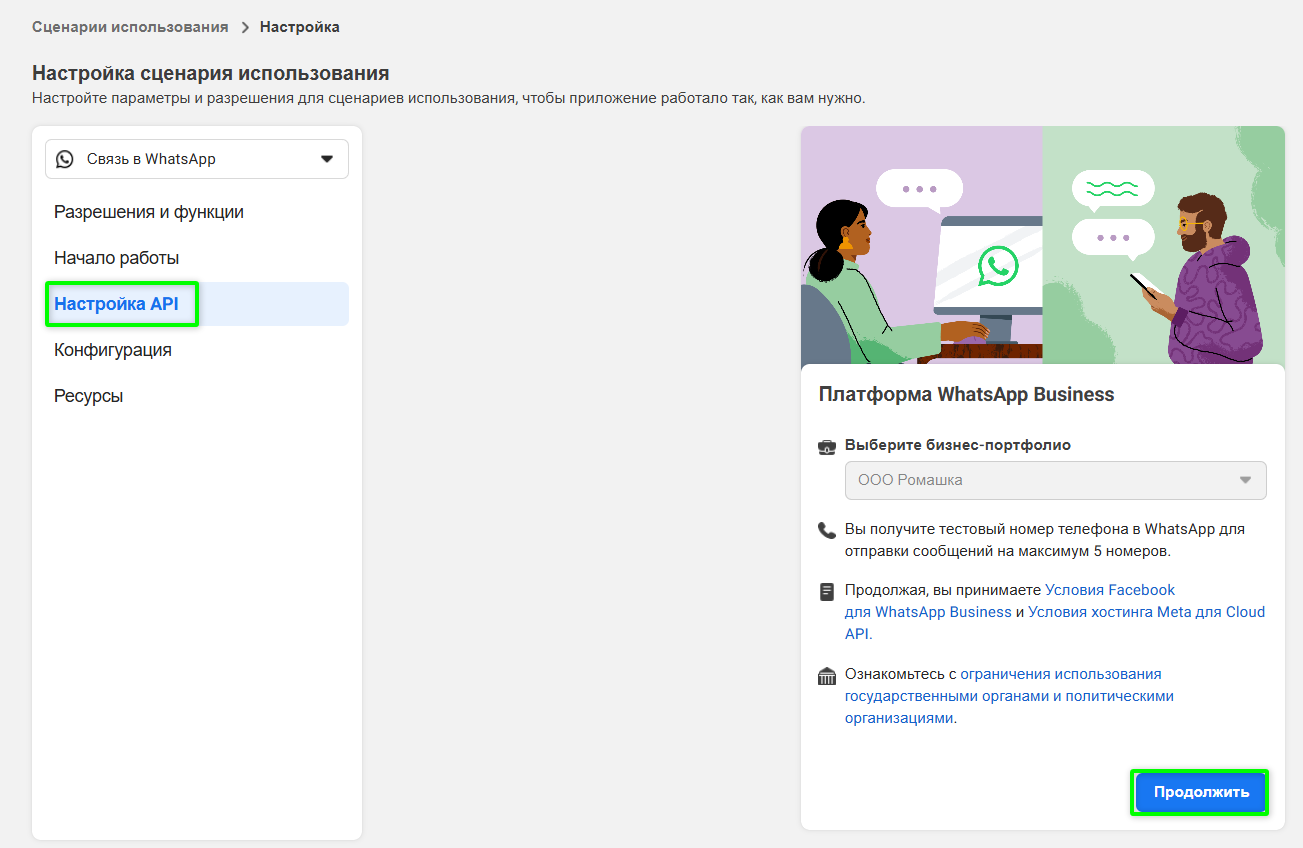The image size is (1303, 848).
Task: Open Условия хостинга Meta для Cloud API link
Action: pos(1146,612)
